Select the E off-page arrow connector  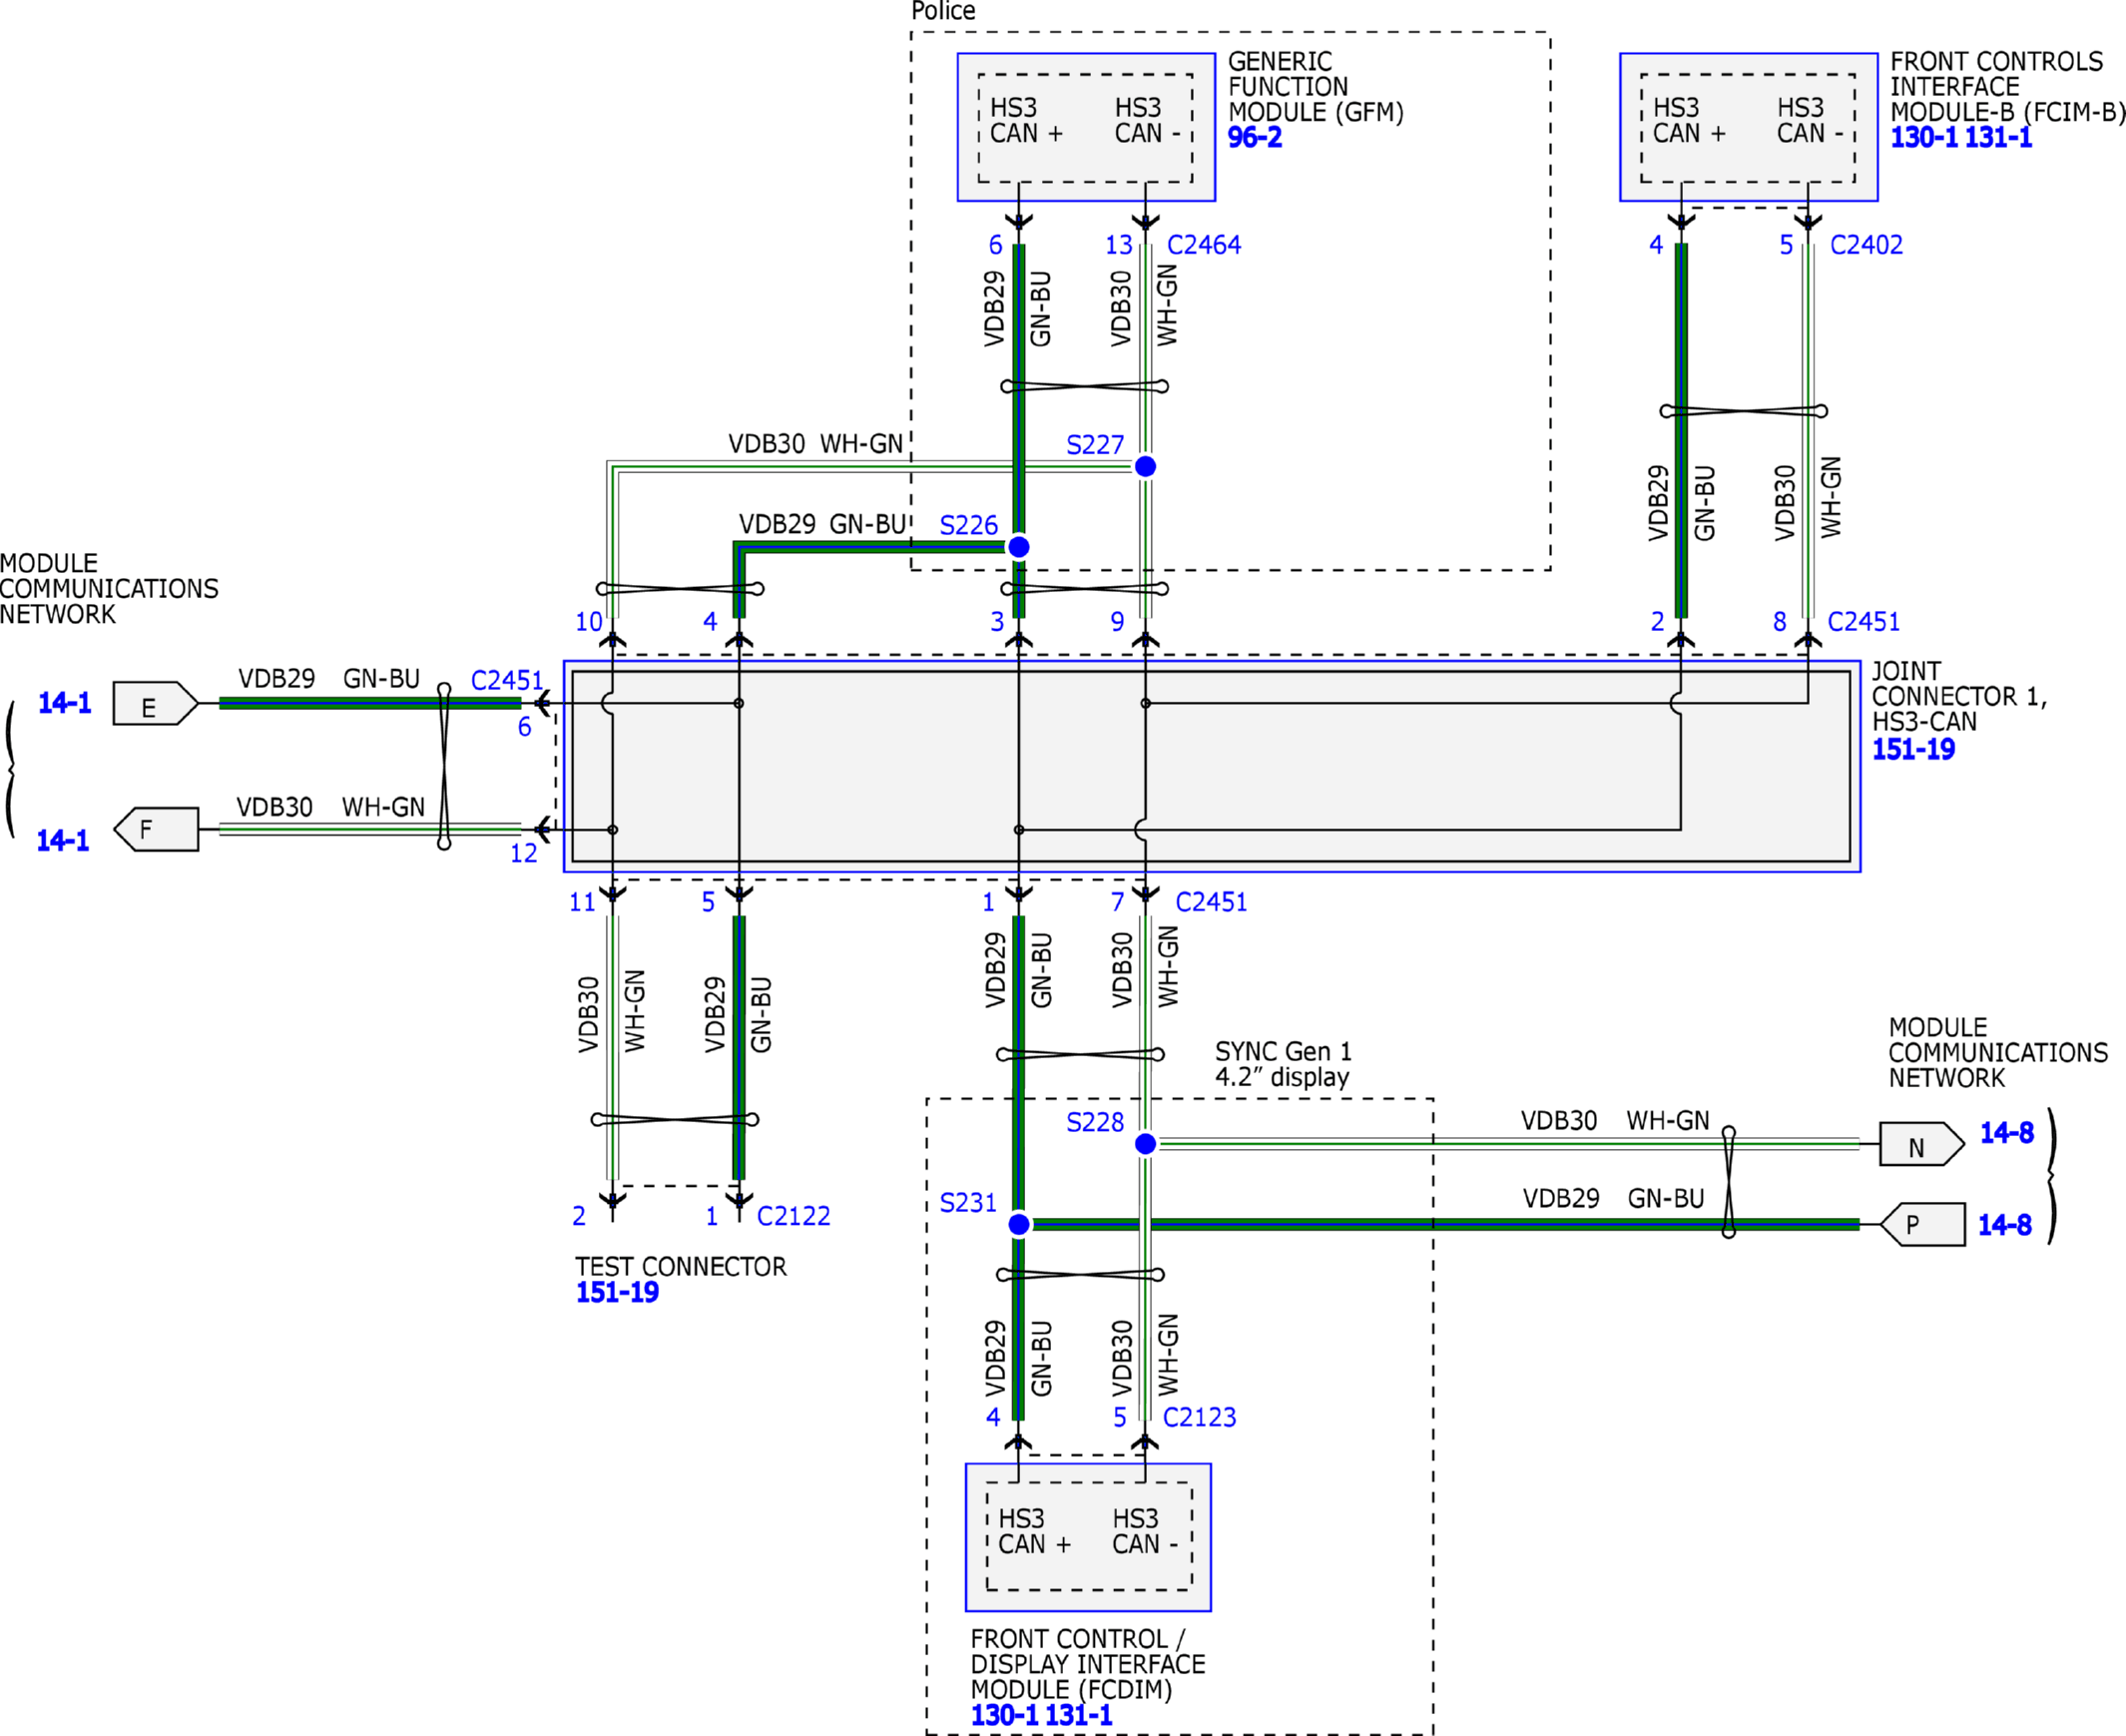pos(155,703)
